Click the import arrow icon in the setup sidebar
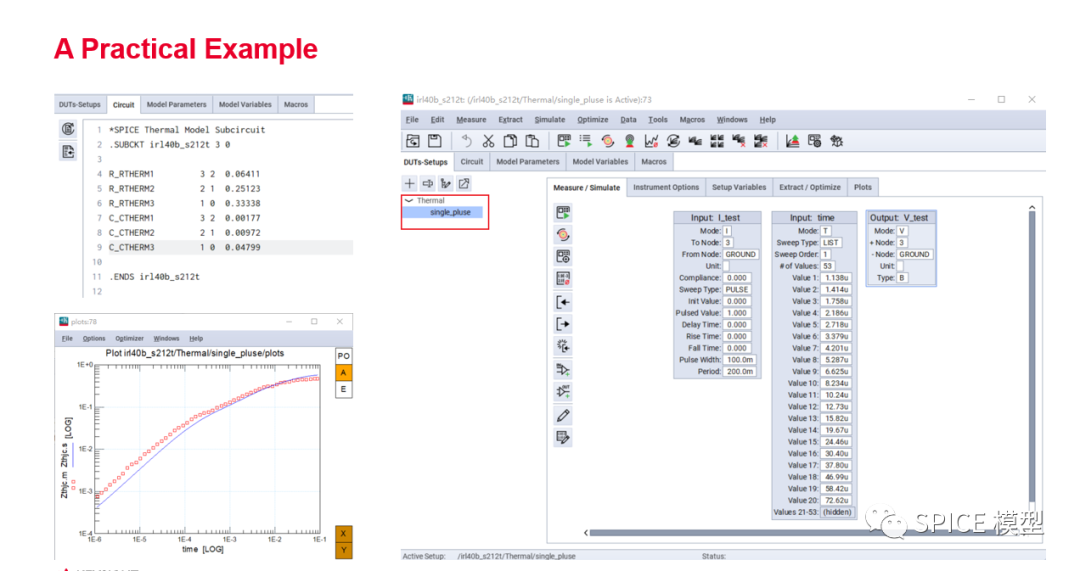The width and height of the screenshot is (1080, 571). coord(563,302)
